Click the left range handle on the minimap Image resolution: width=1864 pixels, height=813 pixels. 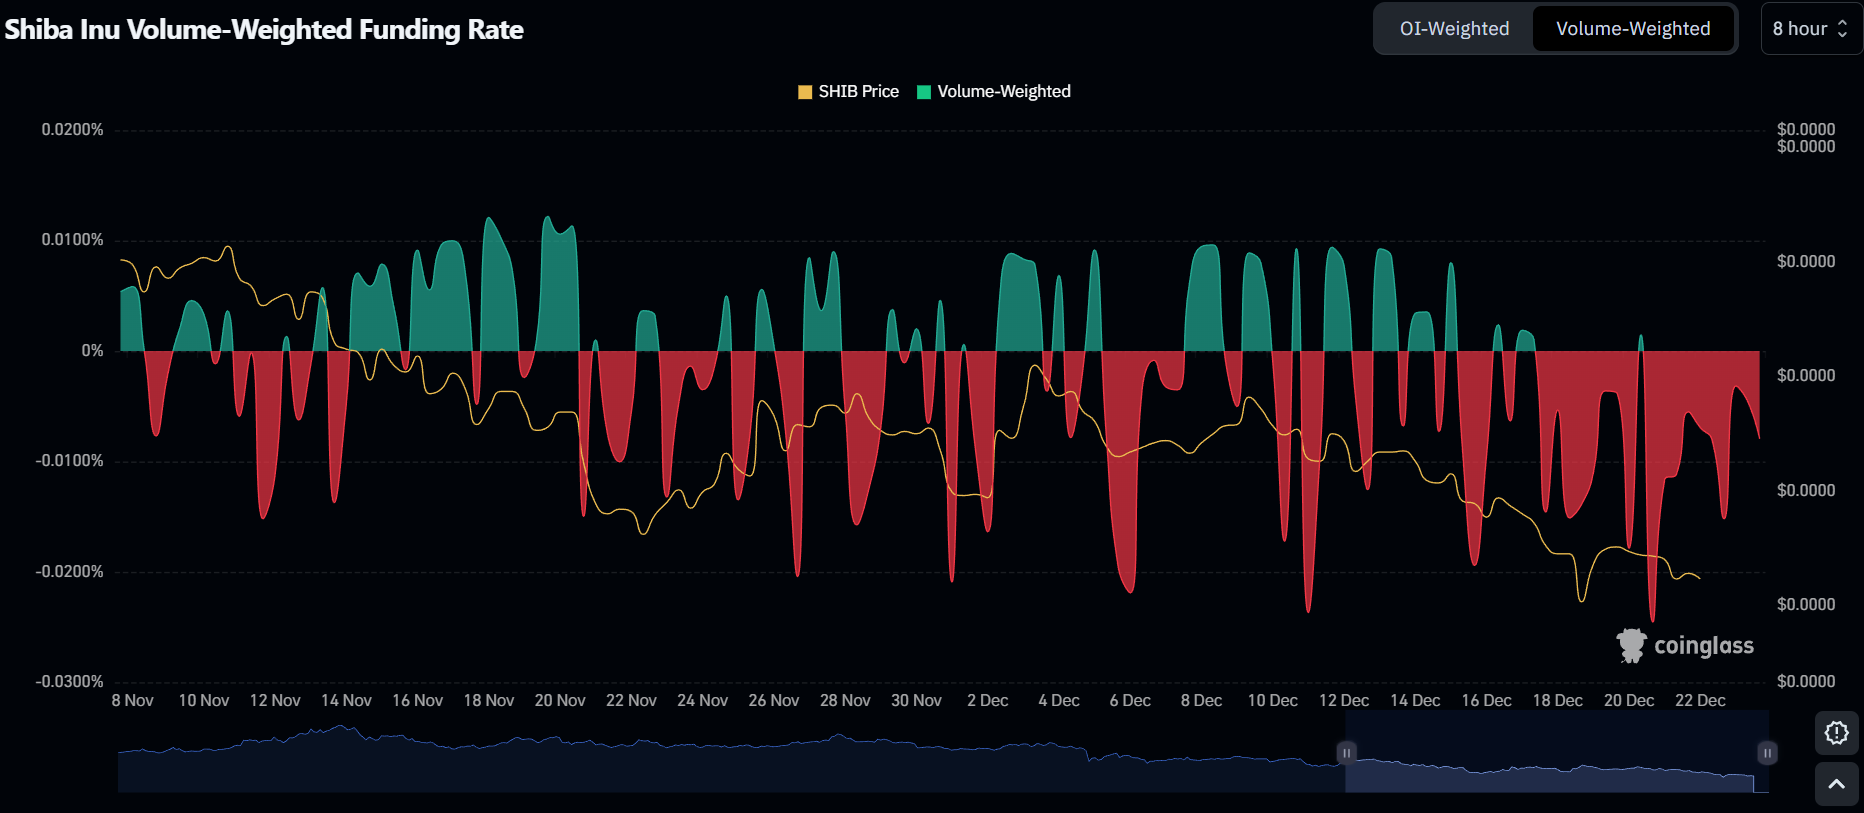tap(1346, 753)
